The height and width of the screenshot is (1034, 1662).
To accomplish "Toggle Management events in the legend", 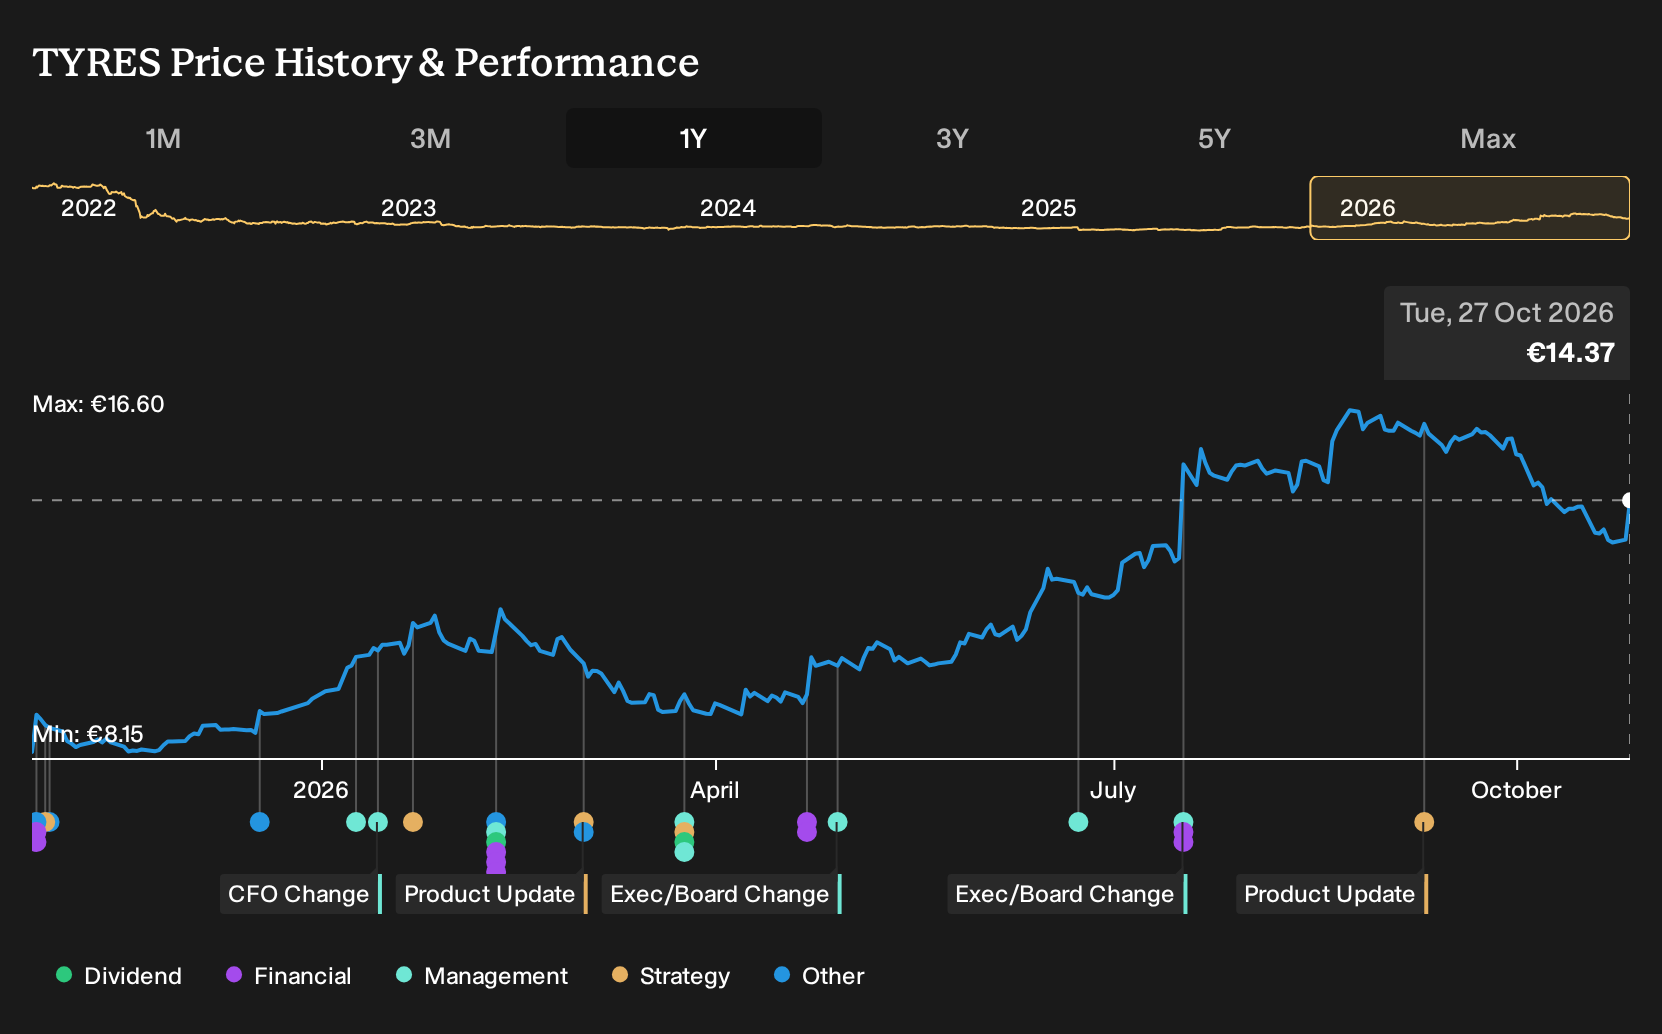I will point(482,976).
